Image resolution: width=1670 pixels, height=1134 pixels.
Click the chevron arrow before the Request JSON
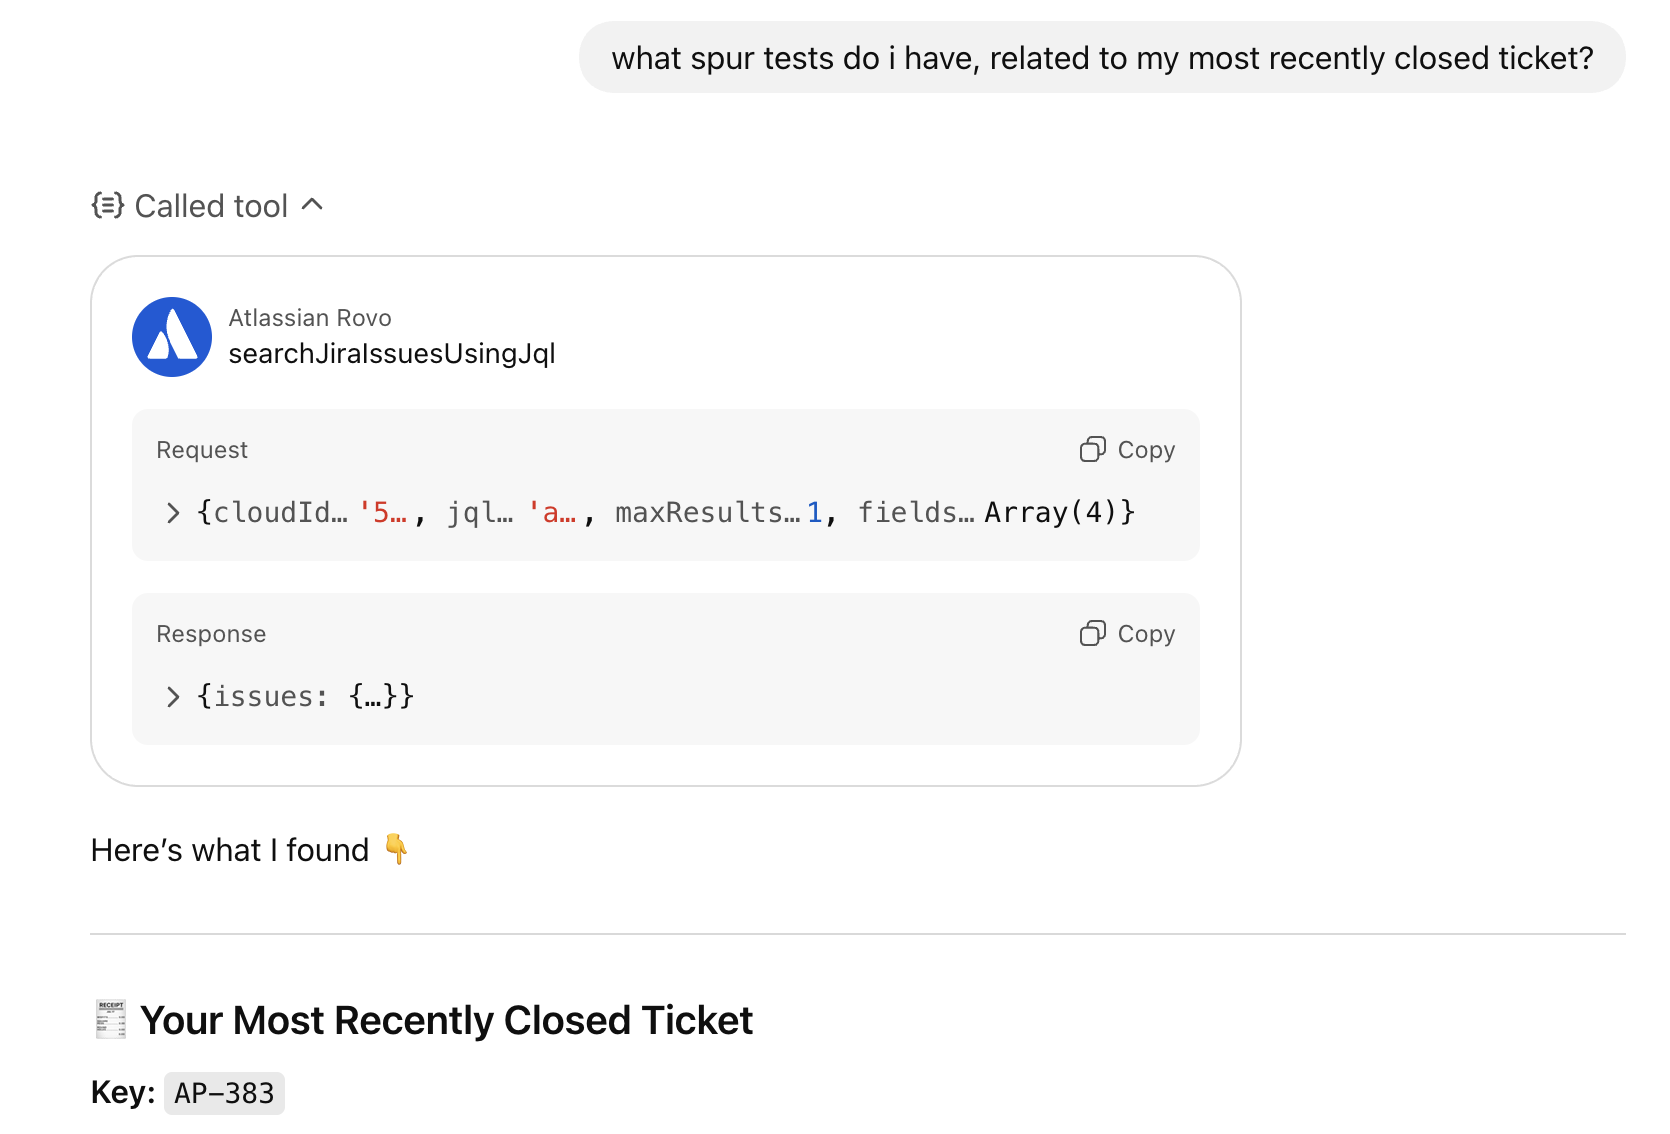172,512
